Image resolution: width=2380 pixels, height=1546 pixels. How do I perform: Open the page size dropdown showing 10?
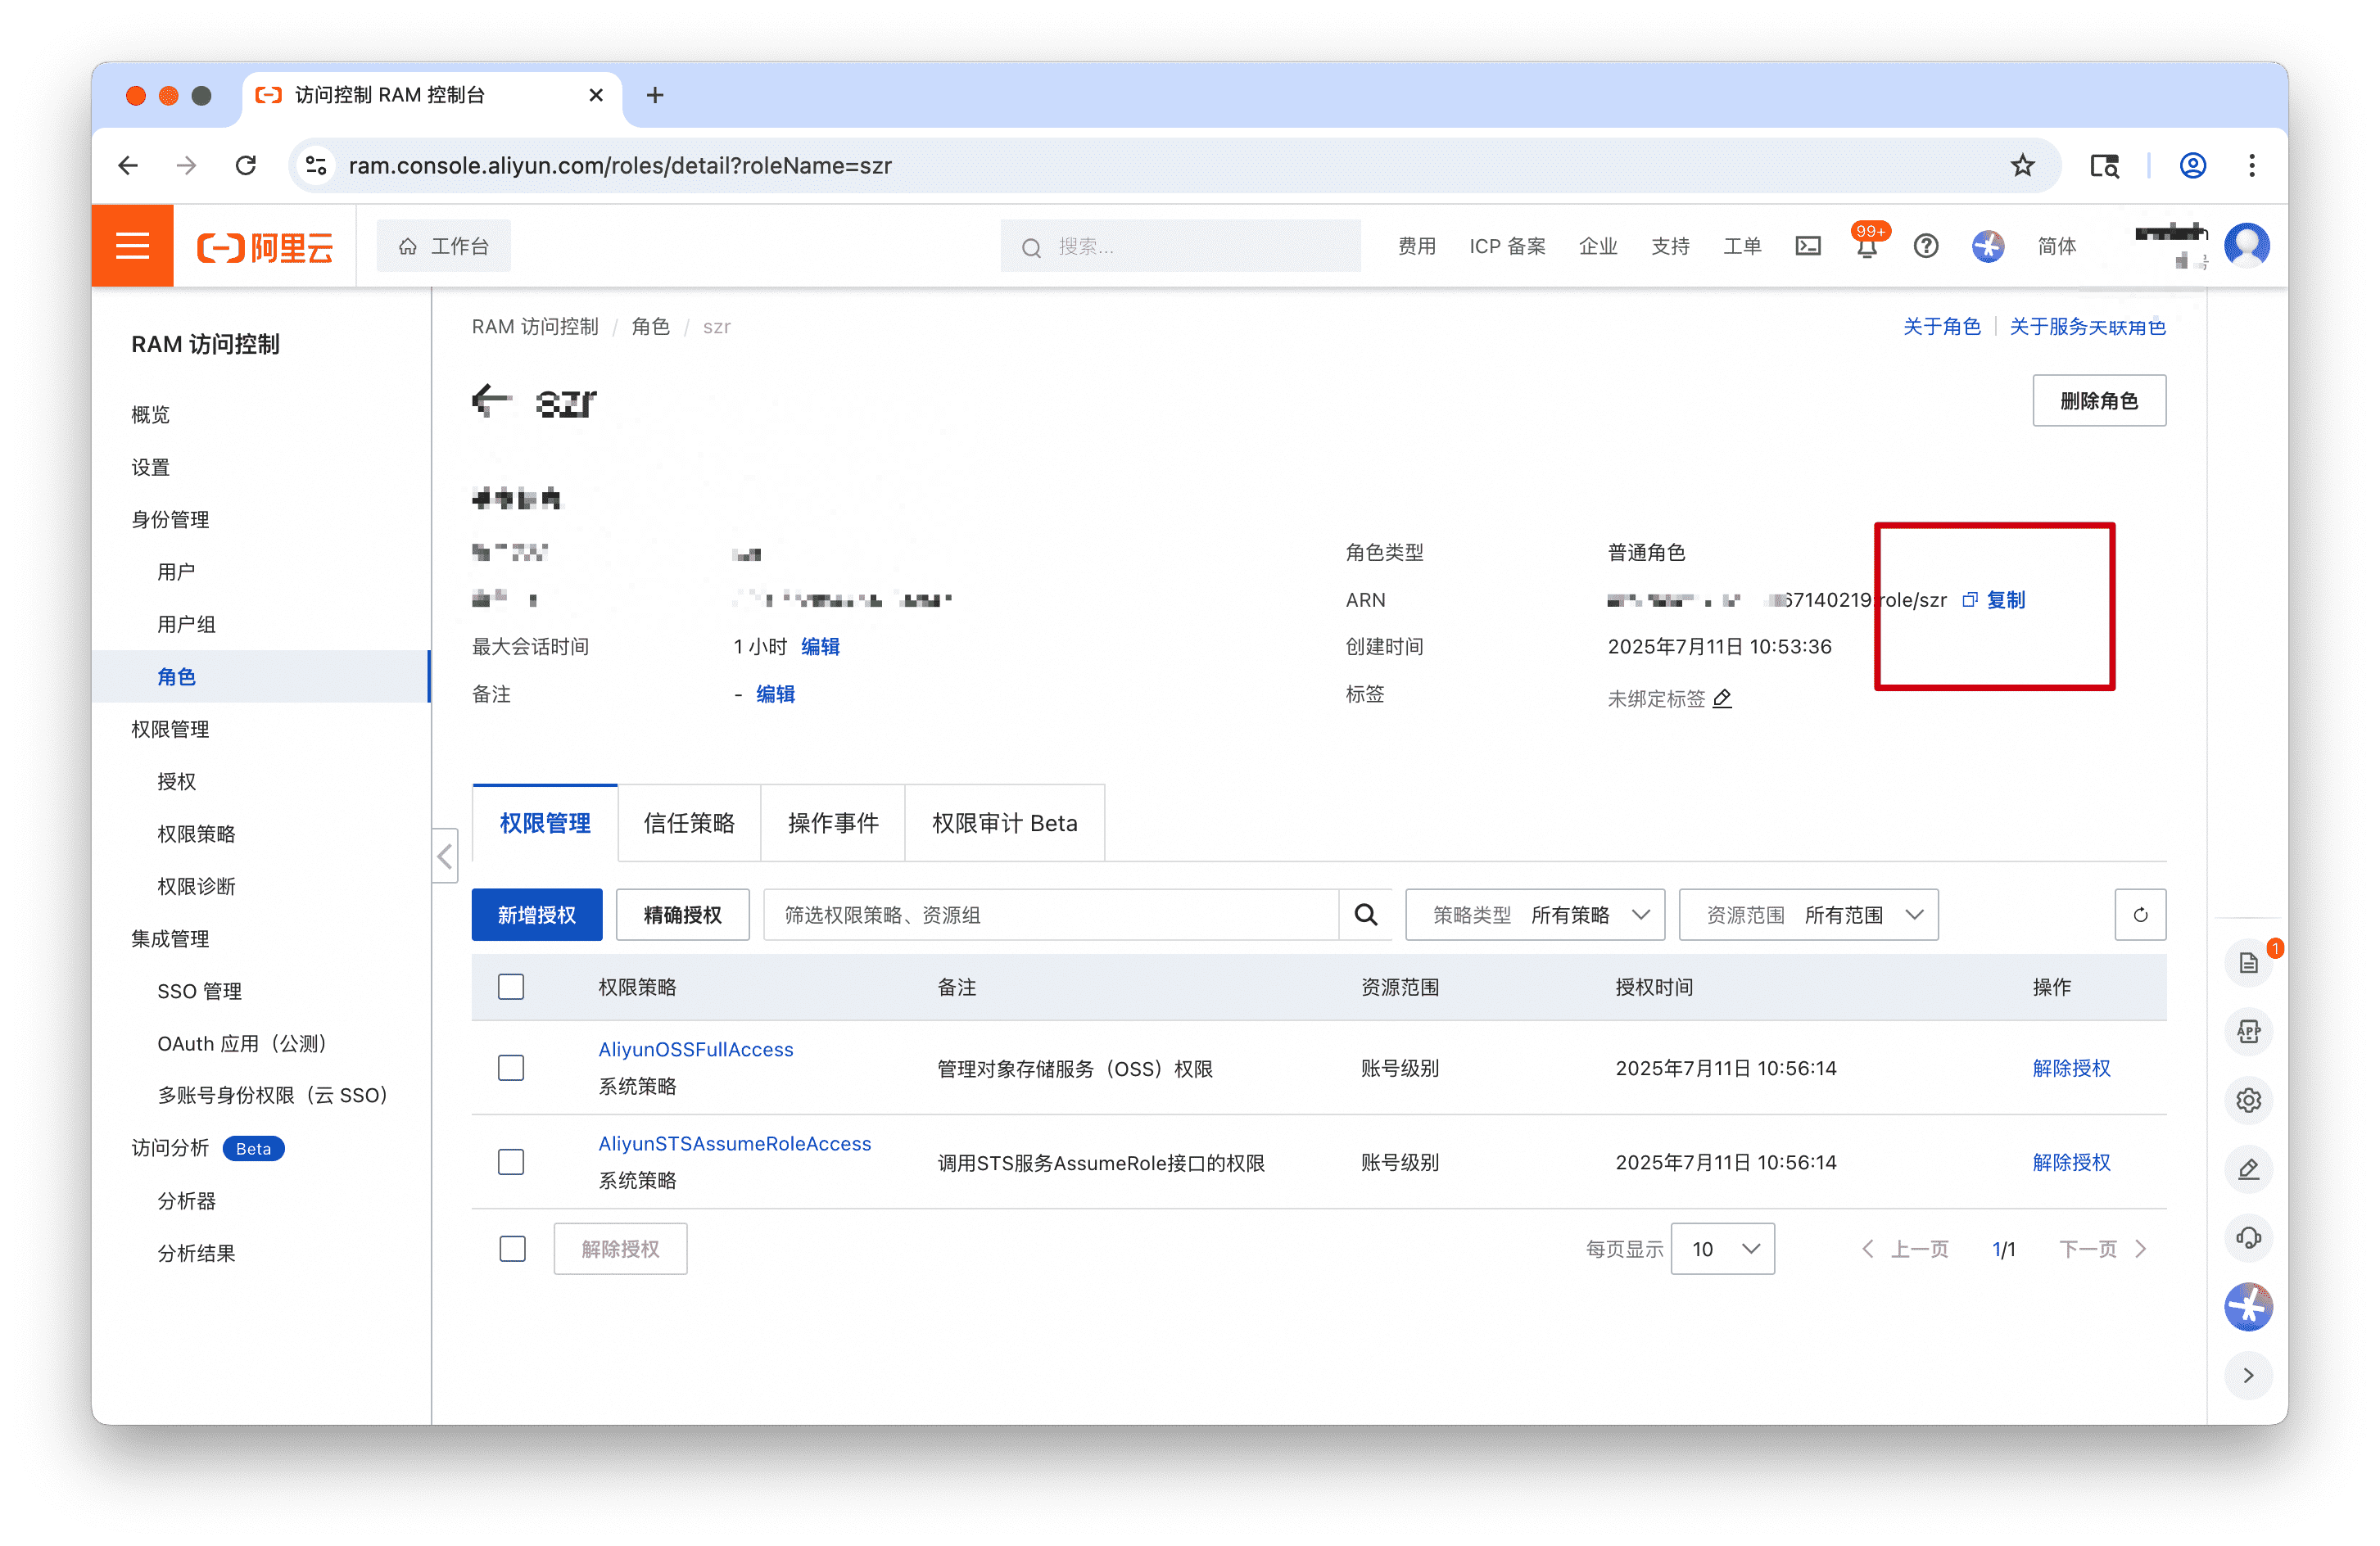tap(1722, 1249)
